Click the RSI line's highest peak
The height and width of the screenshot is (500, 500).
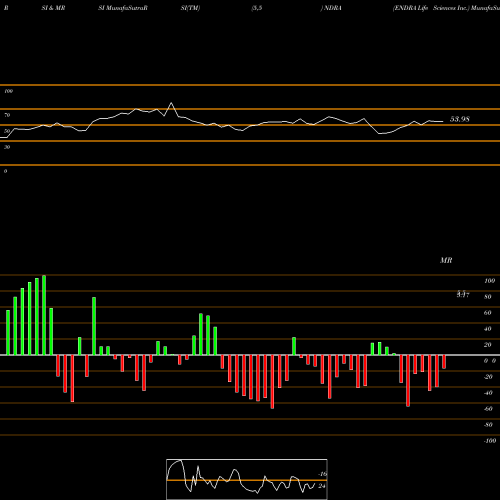(x=171, y=103)
